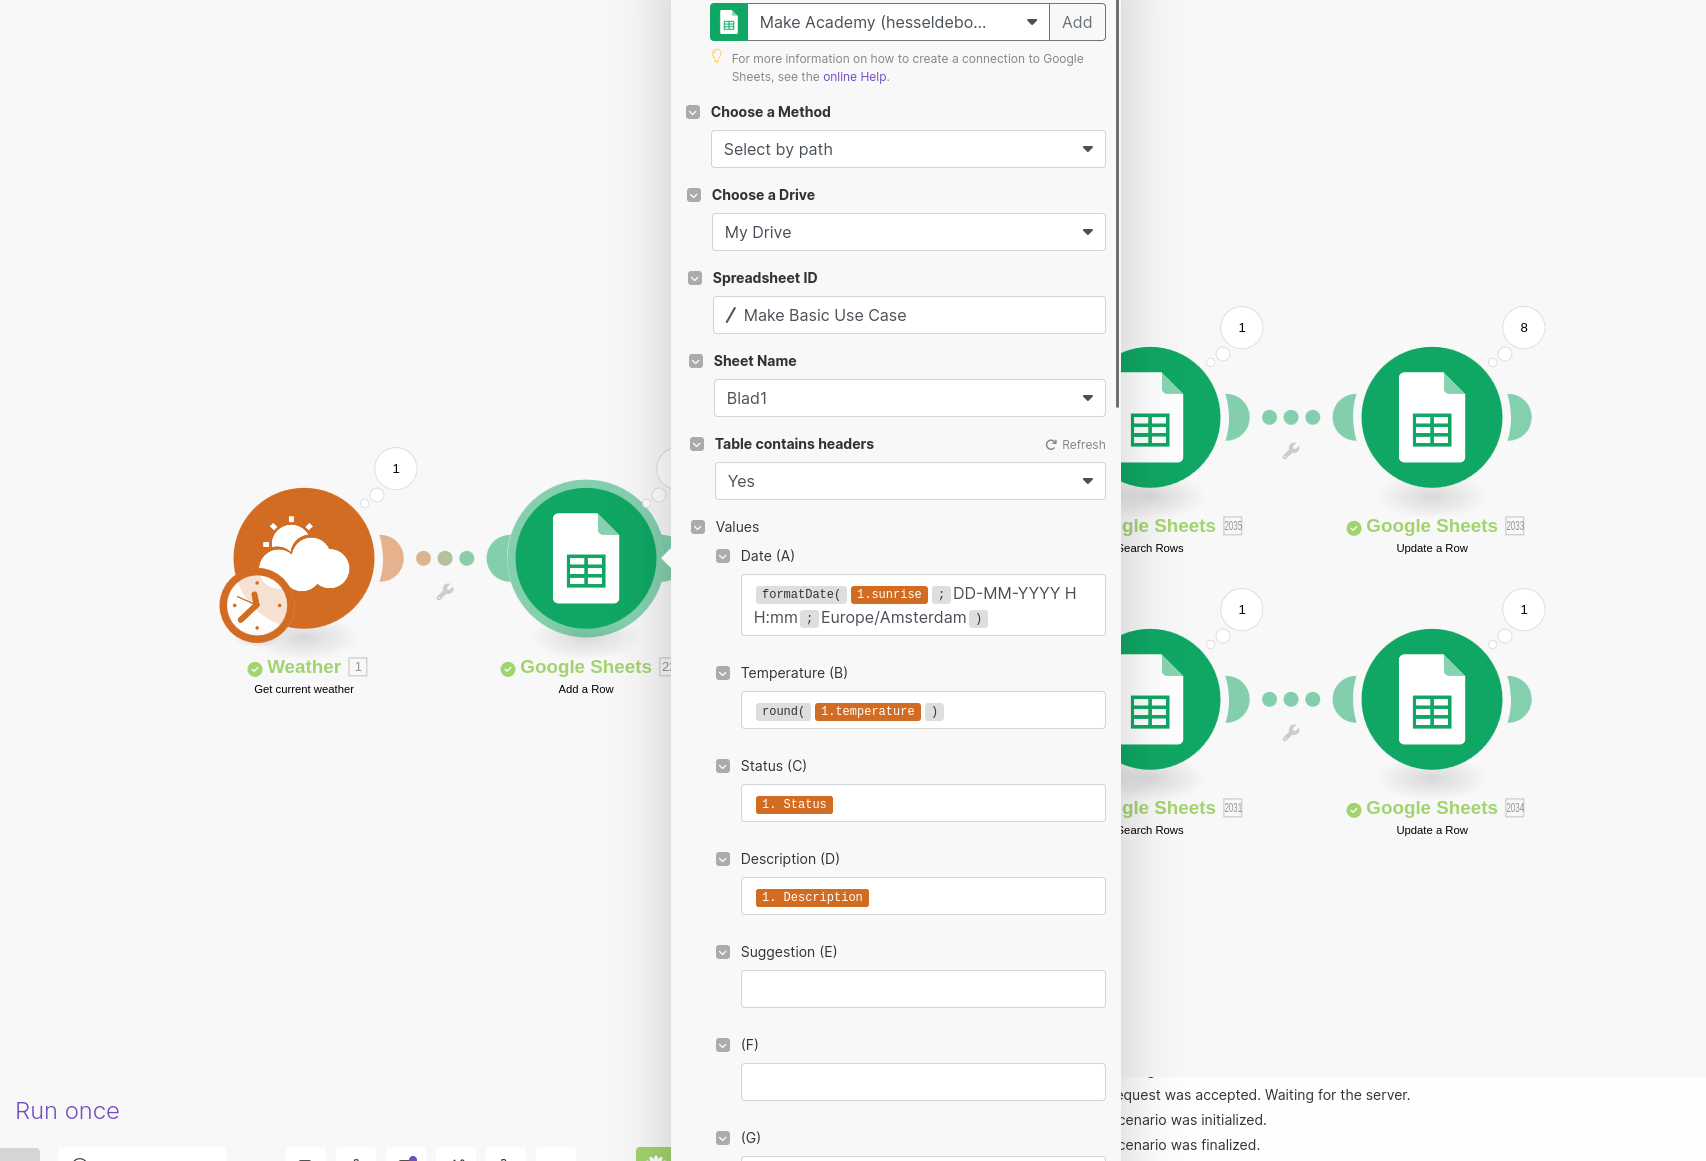The height and width of the screenshot is (1161, 1706).
Task: Click the green check beside Add a Row label
Action: [x=508, y=669]
